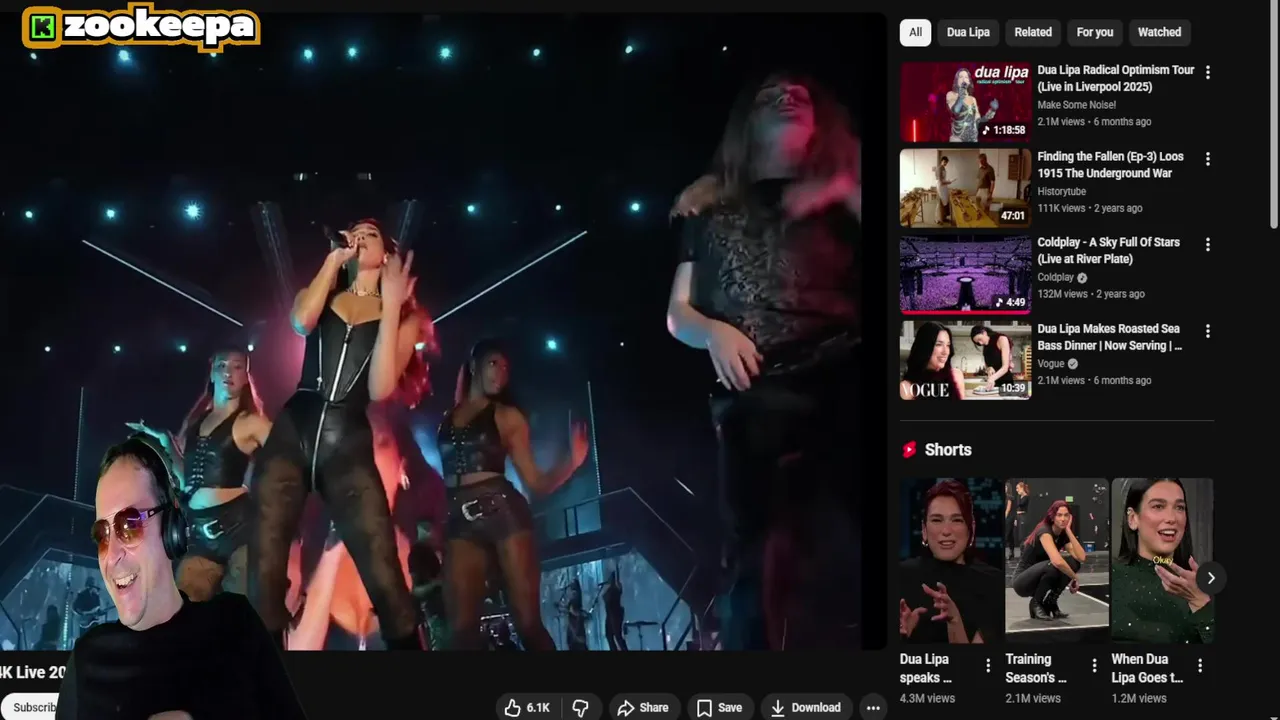Click the Dua Lipa Radical Optimism Tour title

(x=1115, y=78)
